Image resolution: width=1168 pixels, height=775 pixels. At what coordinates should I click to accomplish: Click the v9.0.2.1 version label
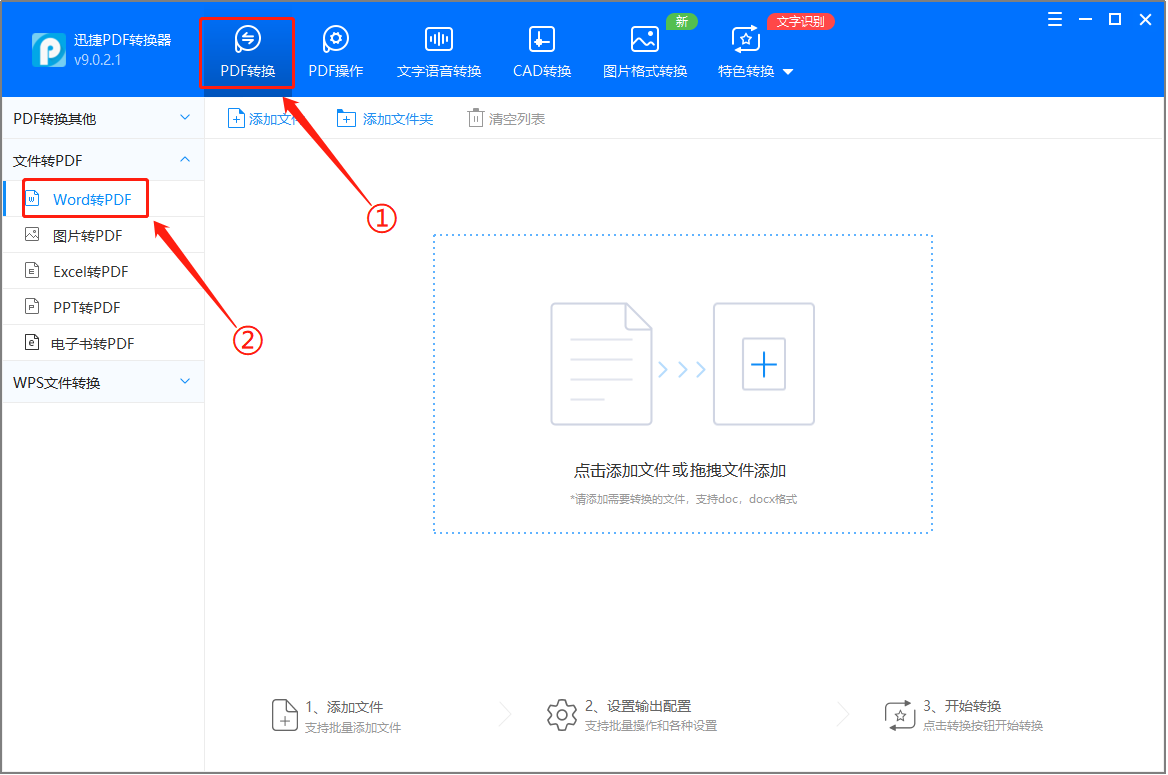coord(98,60)
